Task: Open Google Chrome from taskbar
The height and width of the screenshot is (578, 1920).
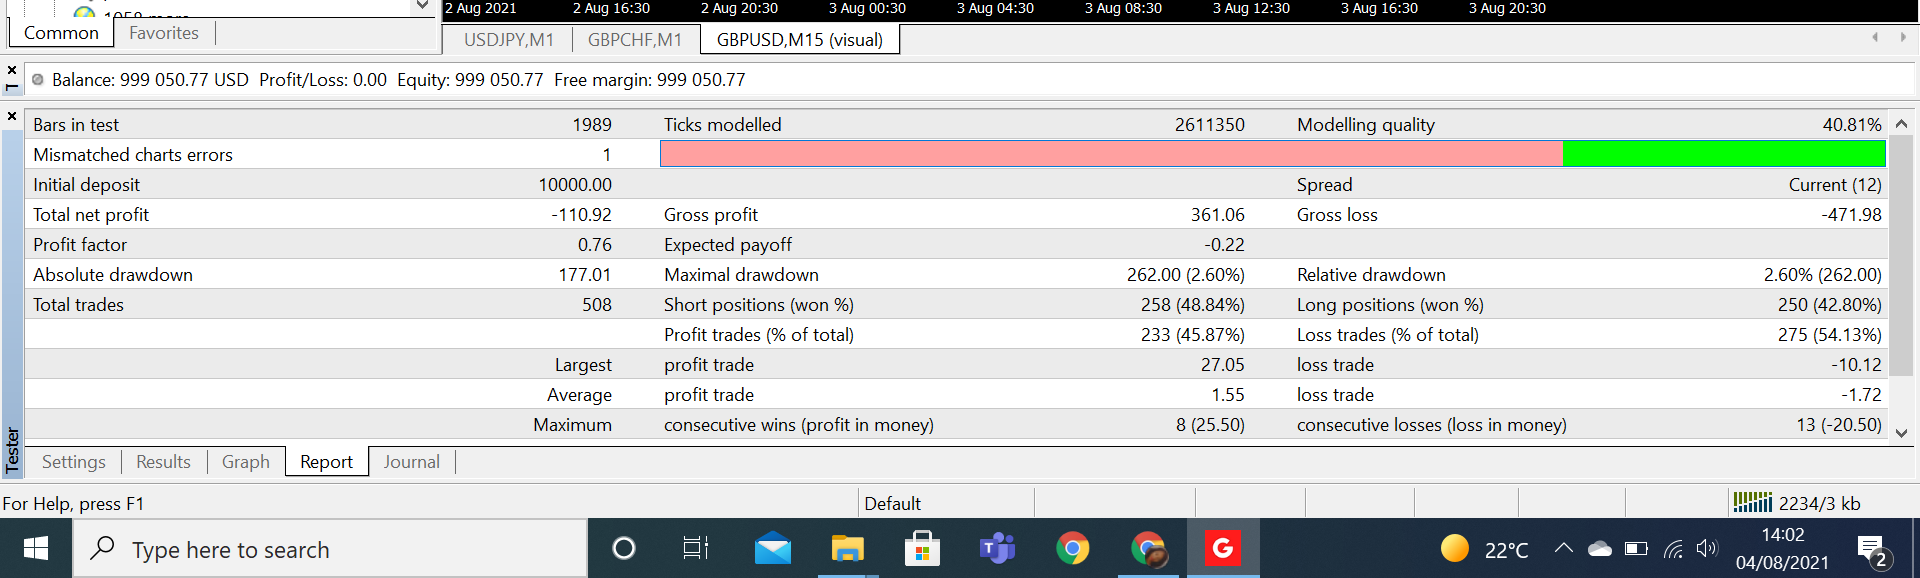Action: (1072, 548)
